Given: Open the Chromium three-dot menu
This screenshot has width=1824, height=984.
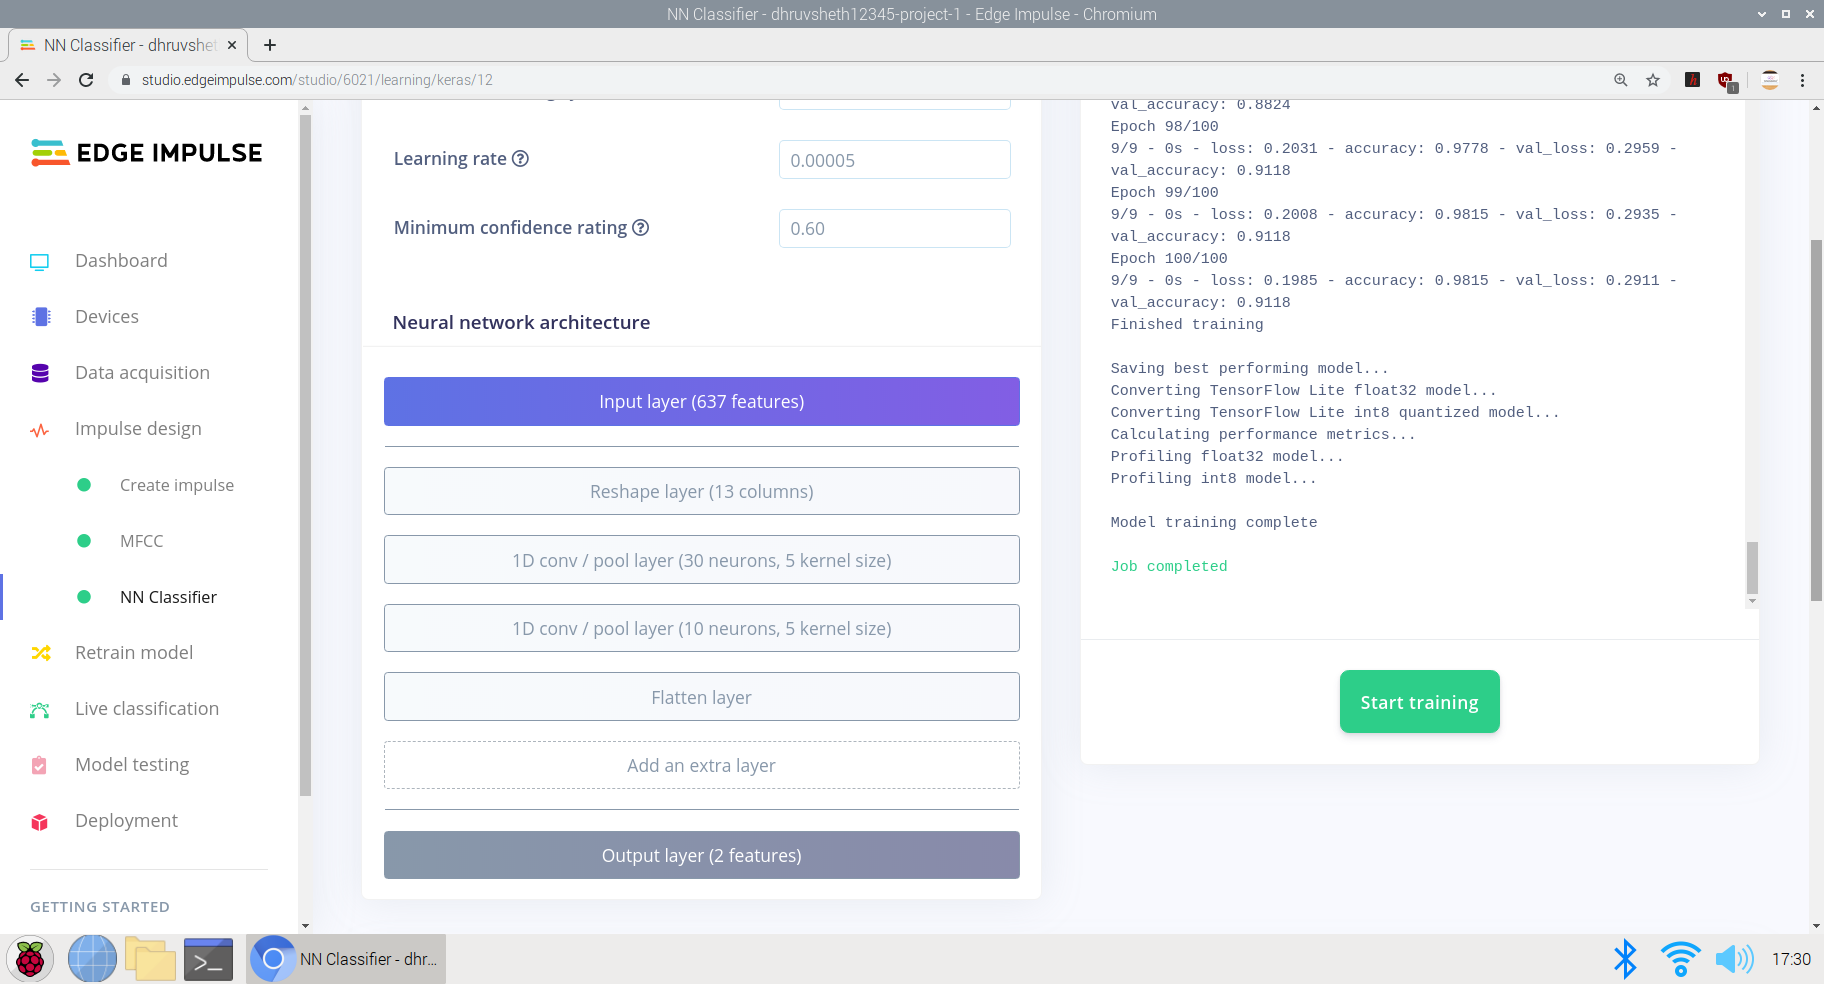Looking at the screenshot, I should 1803,80.
